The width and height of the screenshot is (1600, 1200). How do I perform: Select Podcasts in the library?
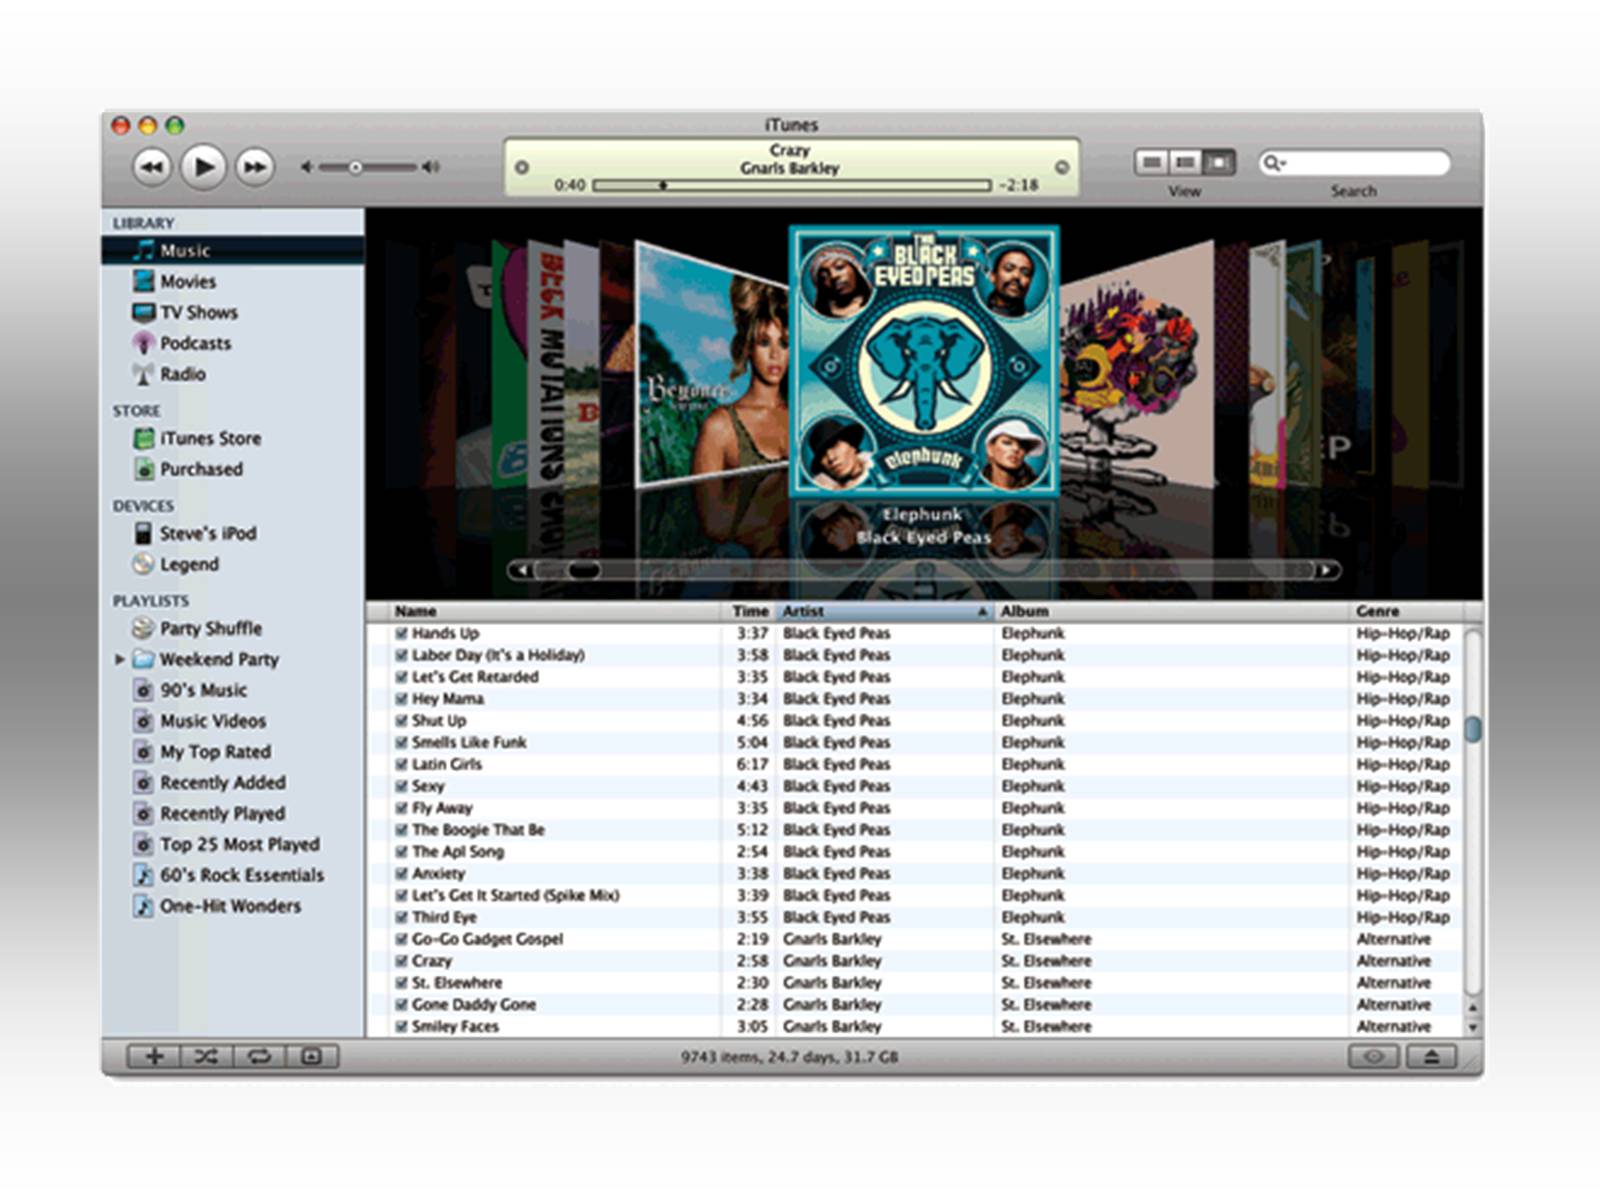(x=195, y=343)
